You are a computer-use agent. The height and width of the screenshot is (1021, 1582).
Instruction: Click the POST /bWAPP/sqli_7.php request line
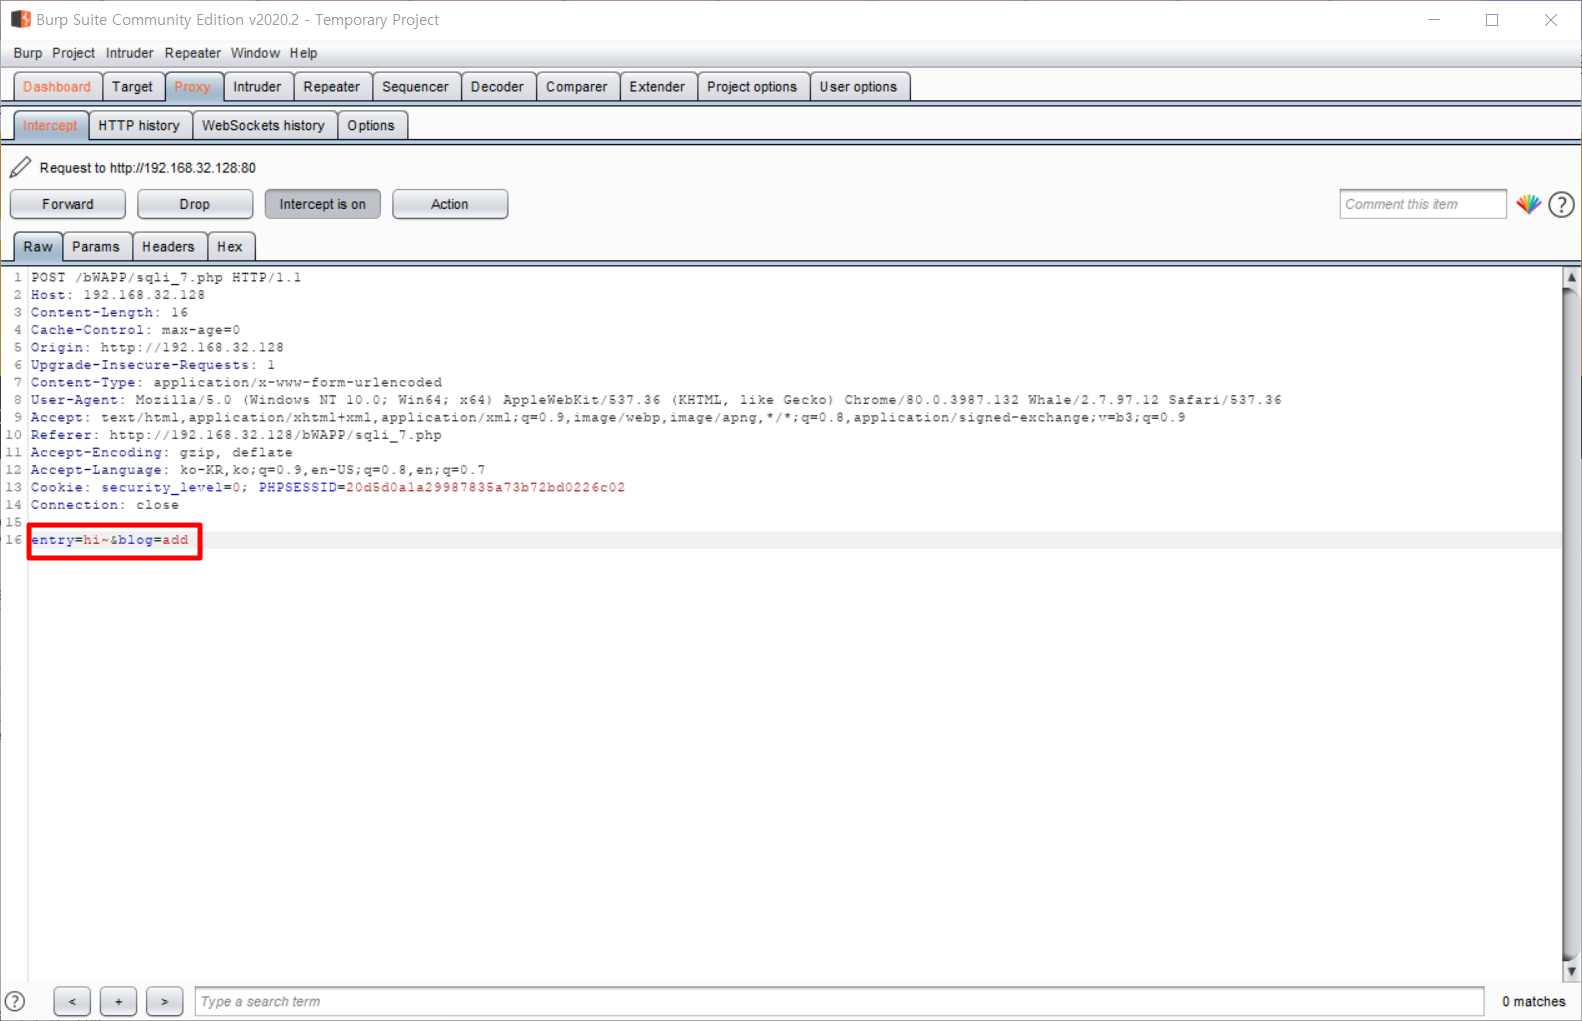click(166, 277)
